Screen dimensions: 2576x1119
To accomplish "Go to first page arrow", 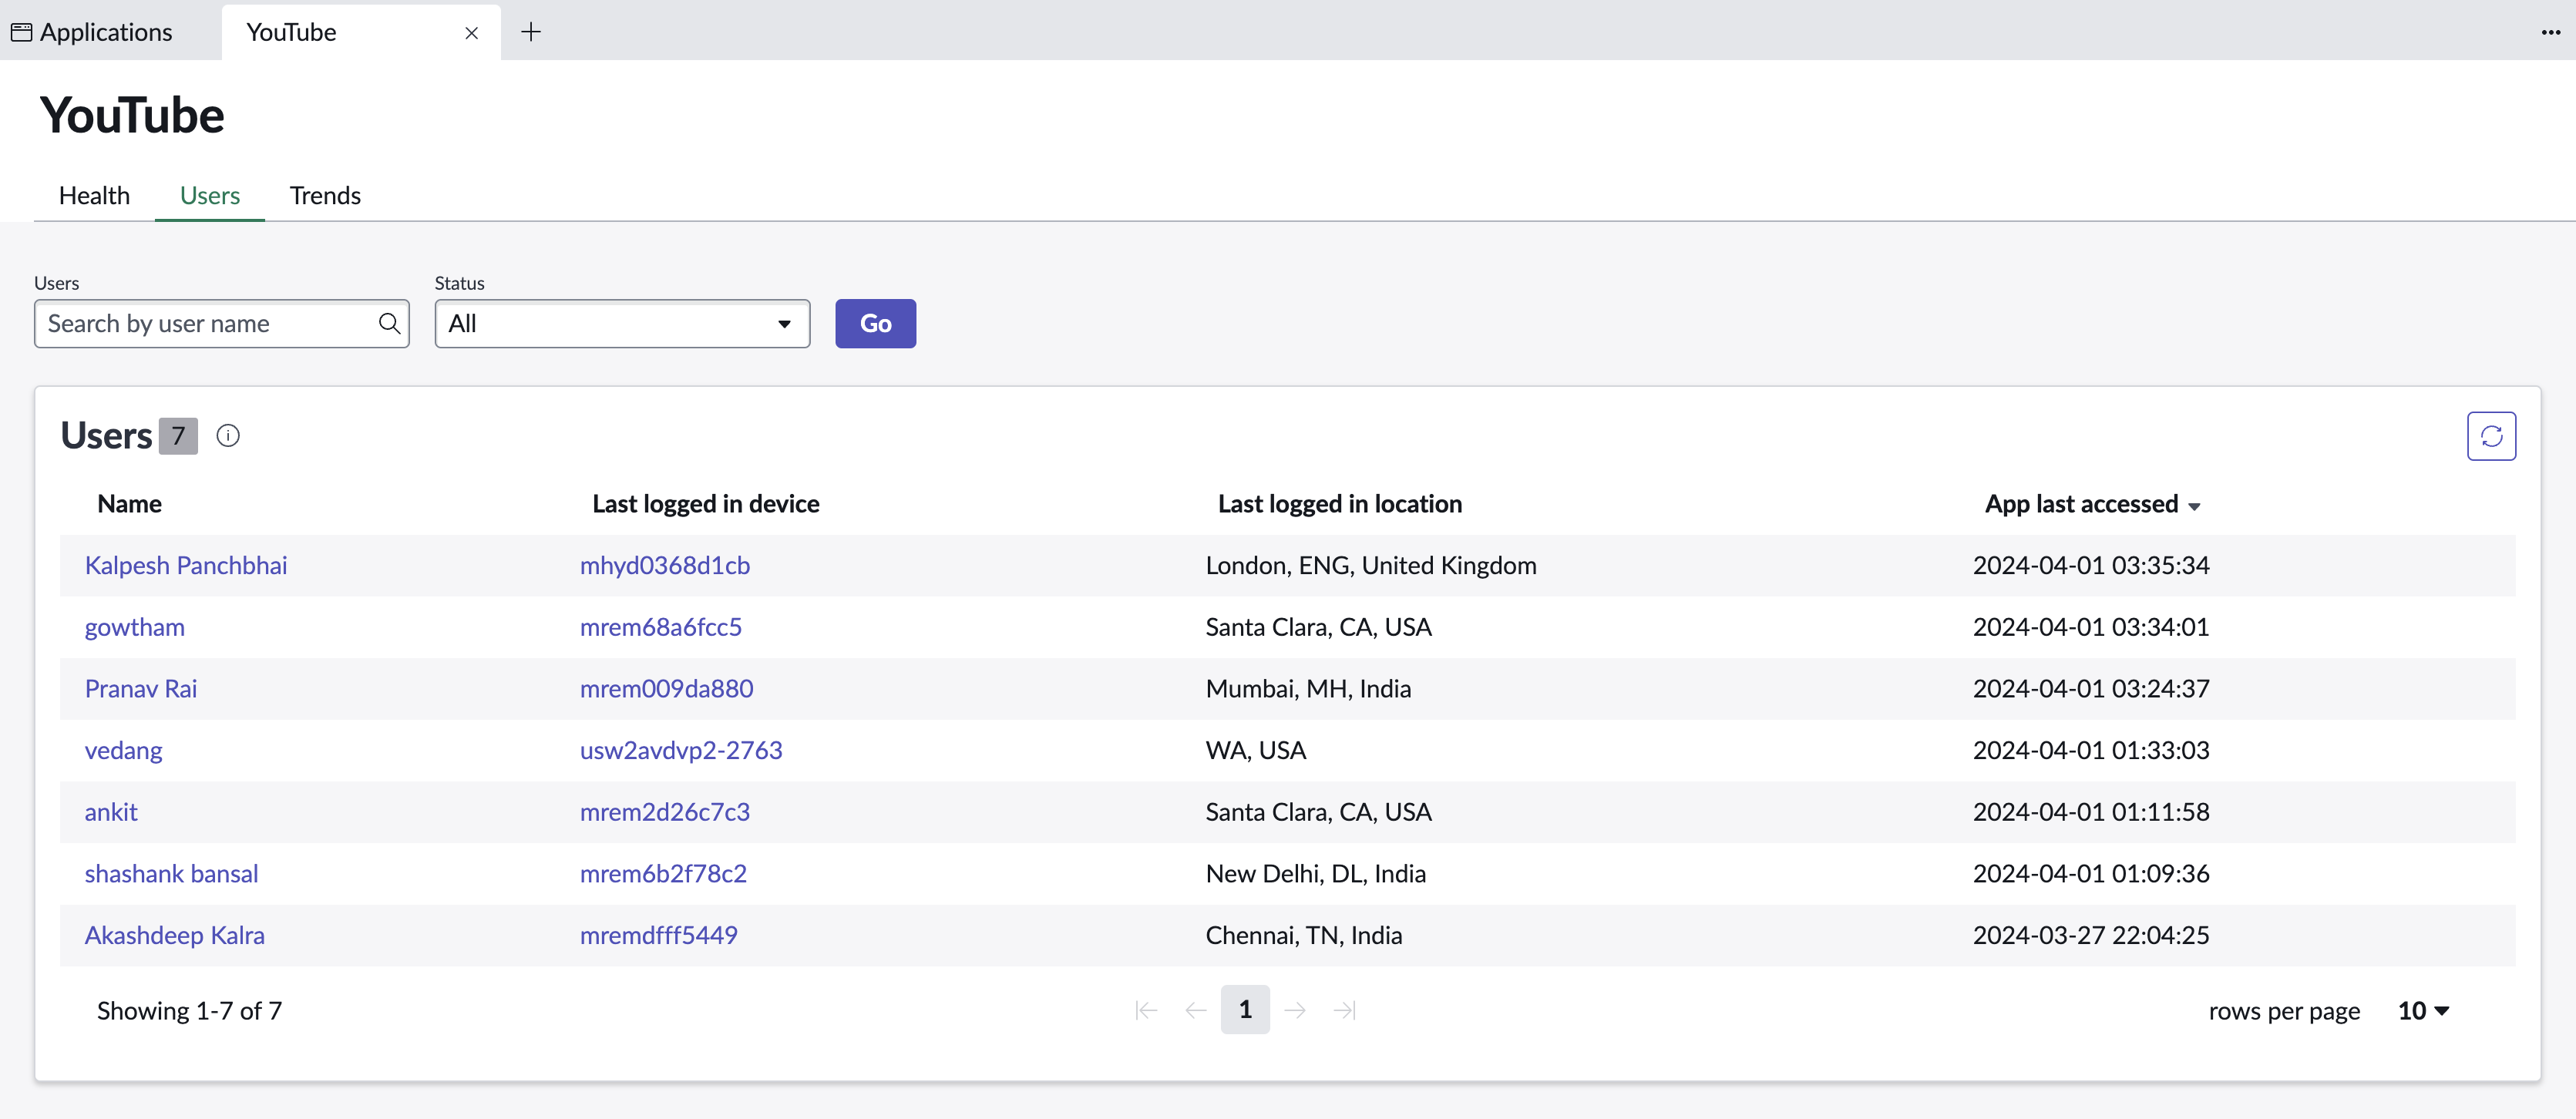I will click(1146, 1010).
